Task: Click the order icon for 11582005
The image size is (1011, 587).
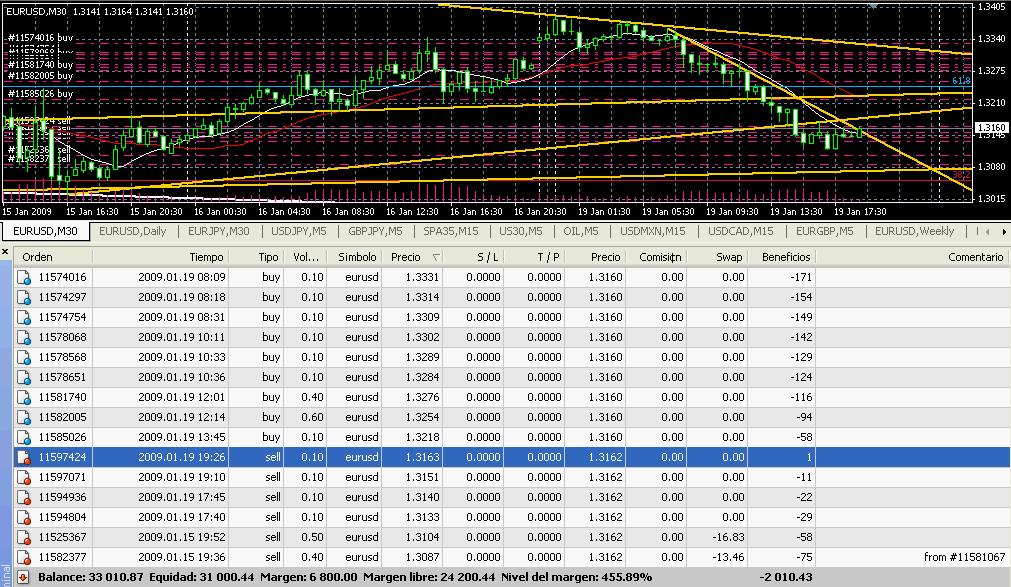Action: (x=23, y=417)
